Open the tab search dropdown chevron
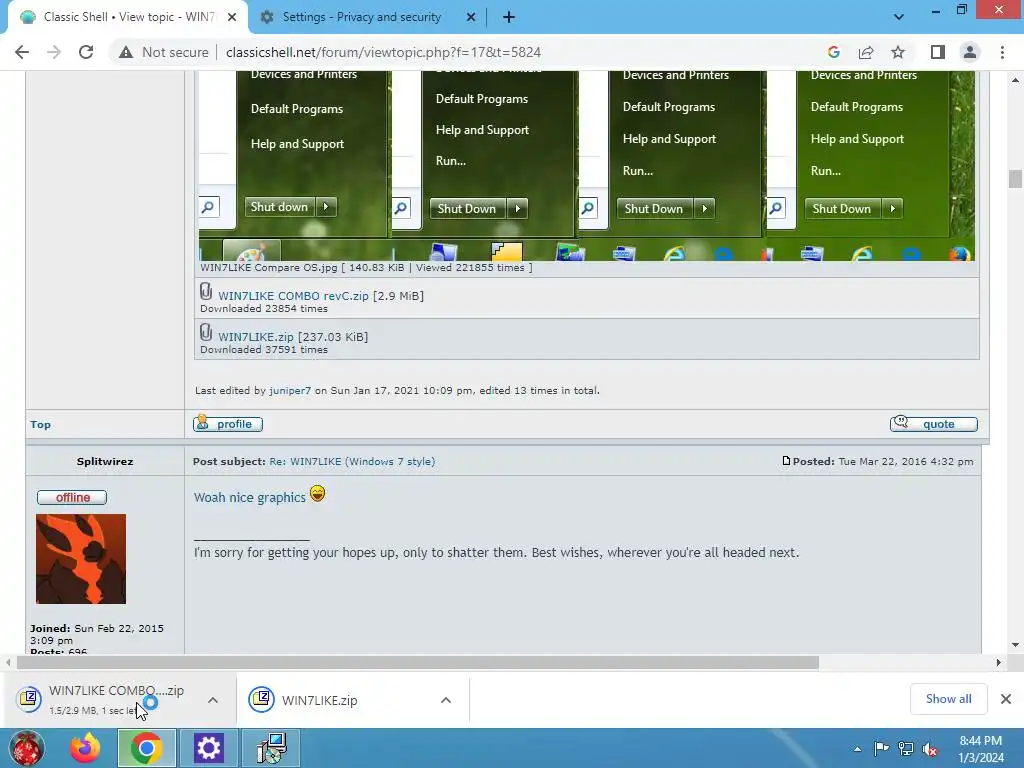The width and height of the screenshot is (1024, 768). point(899,17)
